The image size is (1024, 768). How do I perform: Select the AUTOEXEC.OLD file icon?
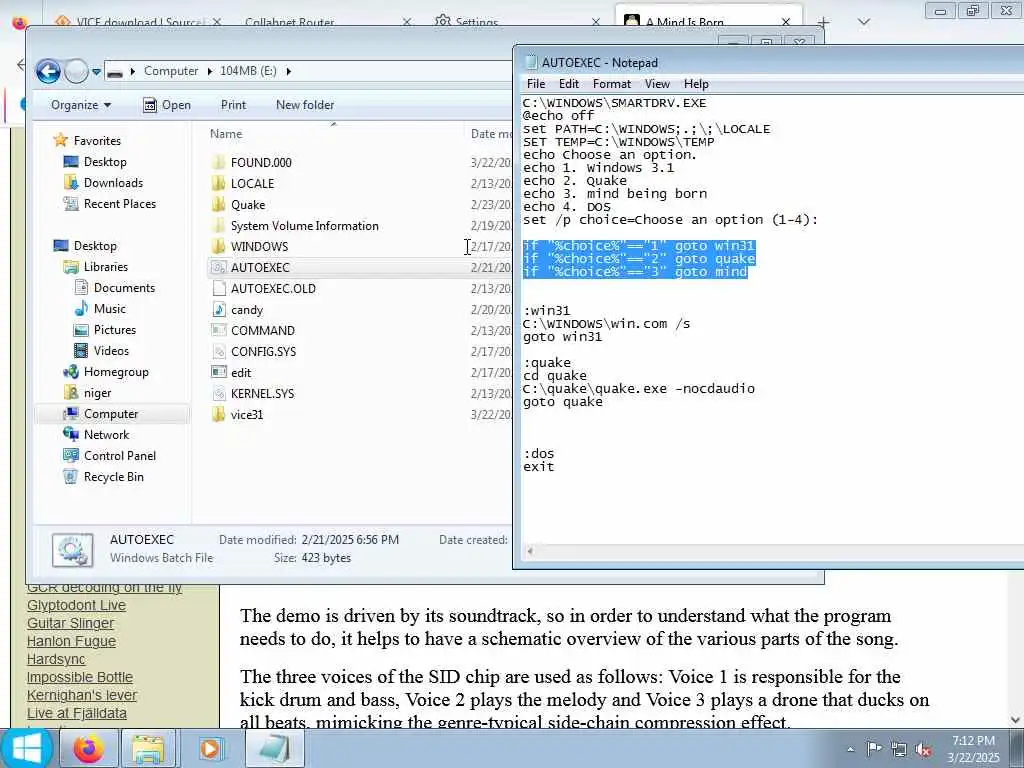(x=219, y=289)
